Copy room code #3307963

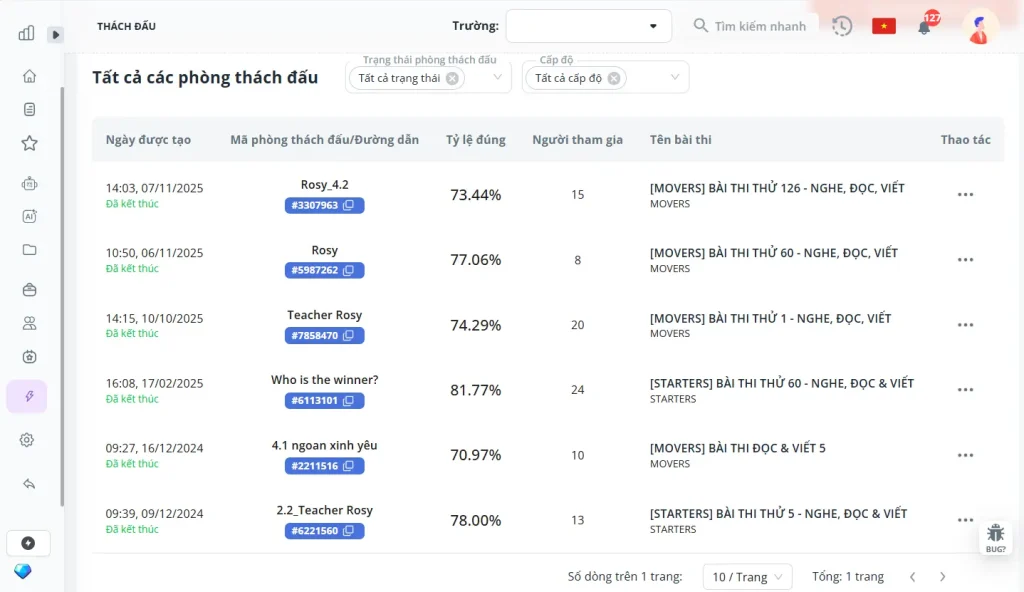coord(349,206)
